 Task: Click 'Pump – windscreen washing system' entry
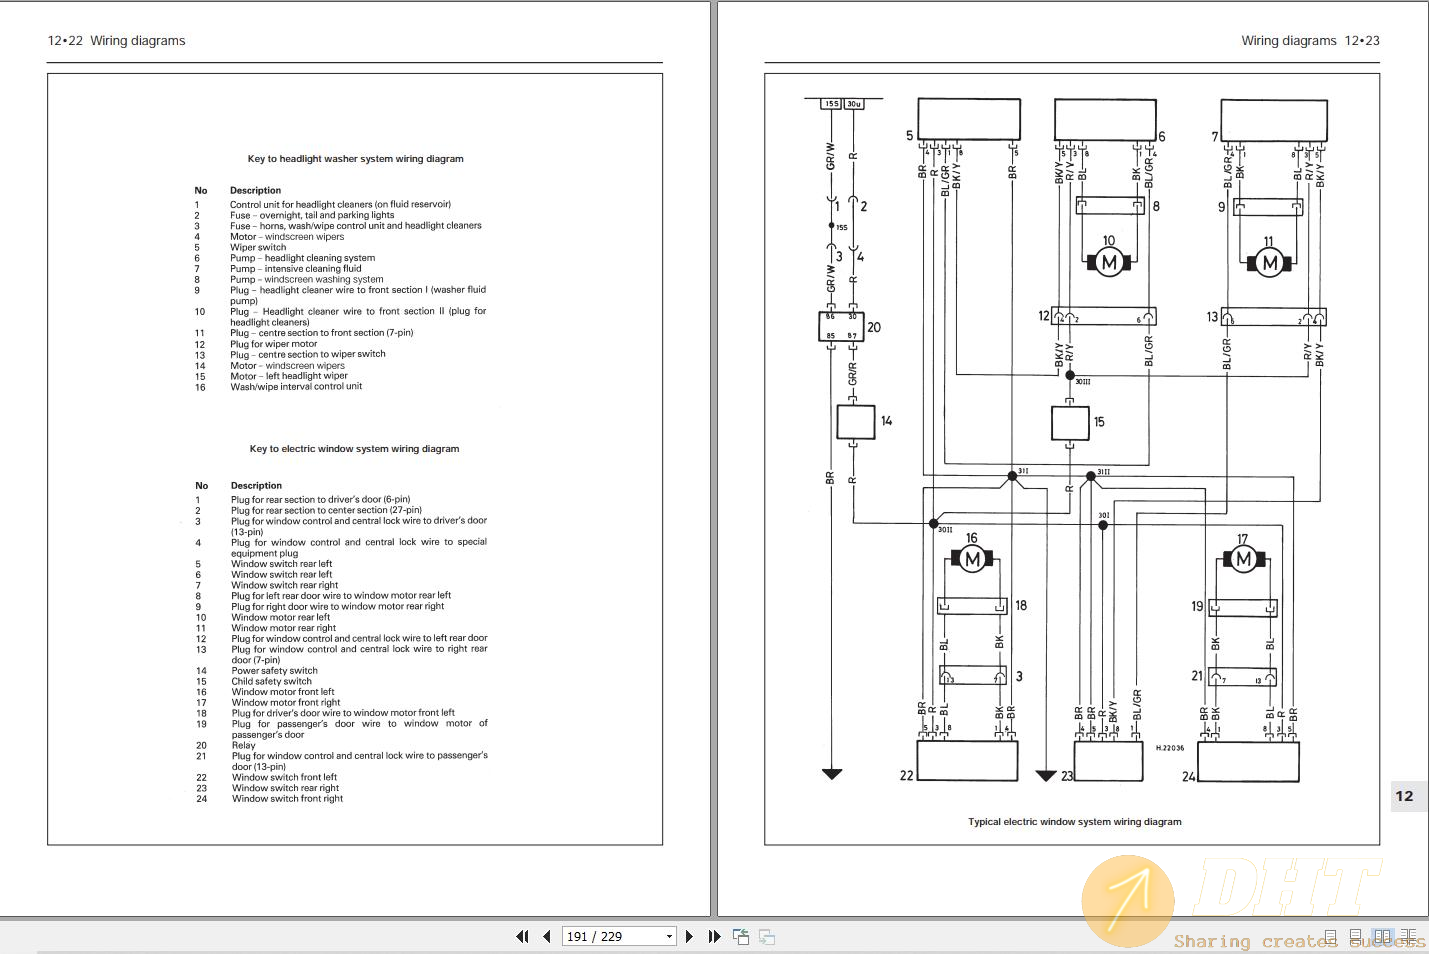tap(307, 280)
